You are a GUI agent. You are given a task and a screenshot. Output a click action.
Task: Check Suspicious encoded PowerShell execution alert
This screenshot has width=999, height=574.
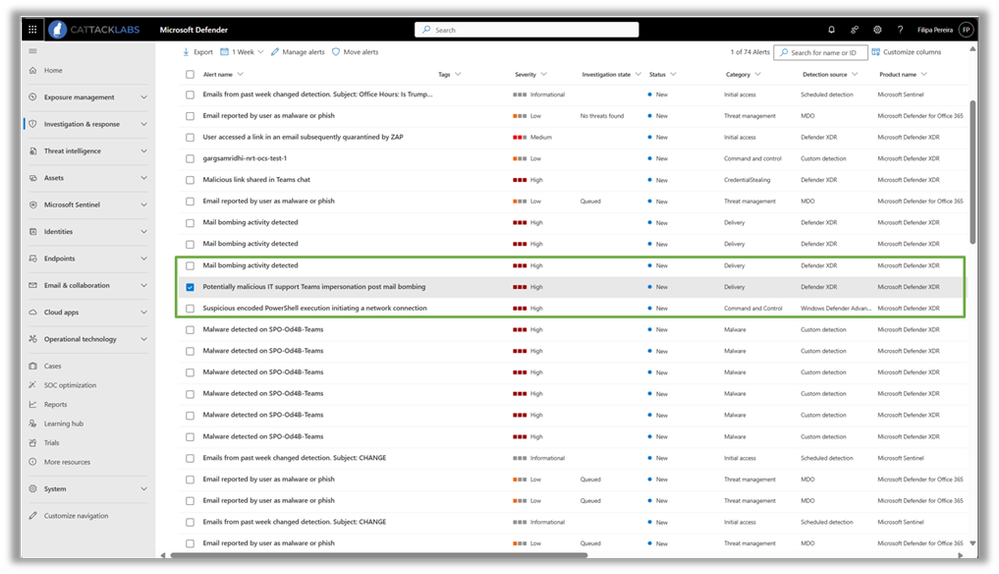190,308
